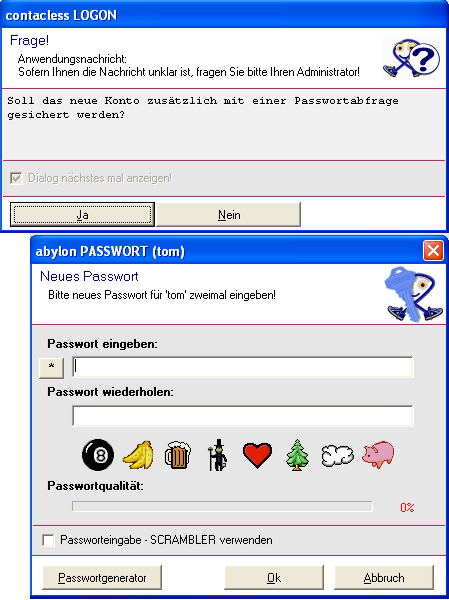
Task: Open the Passwortgenerator
Action: point(102,577)
